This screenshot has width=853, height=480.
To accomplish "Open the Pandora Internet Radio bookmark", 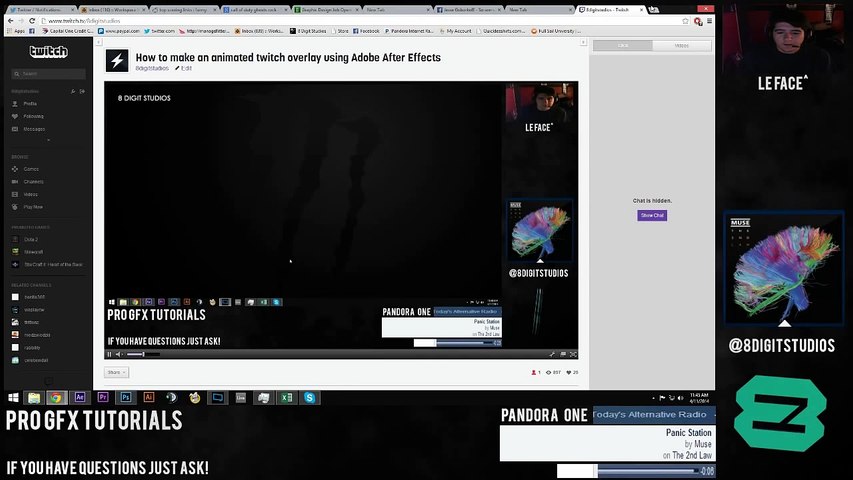I will tap(409, 31).
